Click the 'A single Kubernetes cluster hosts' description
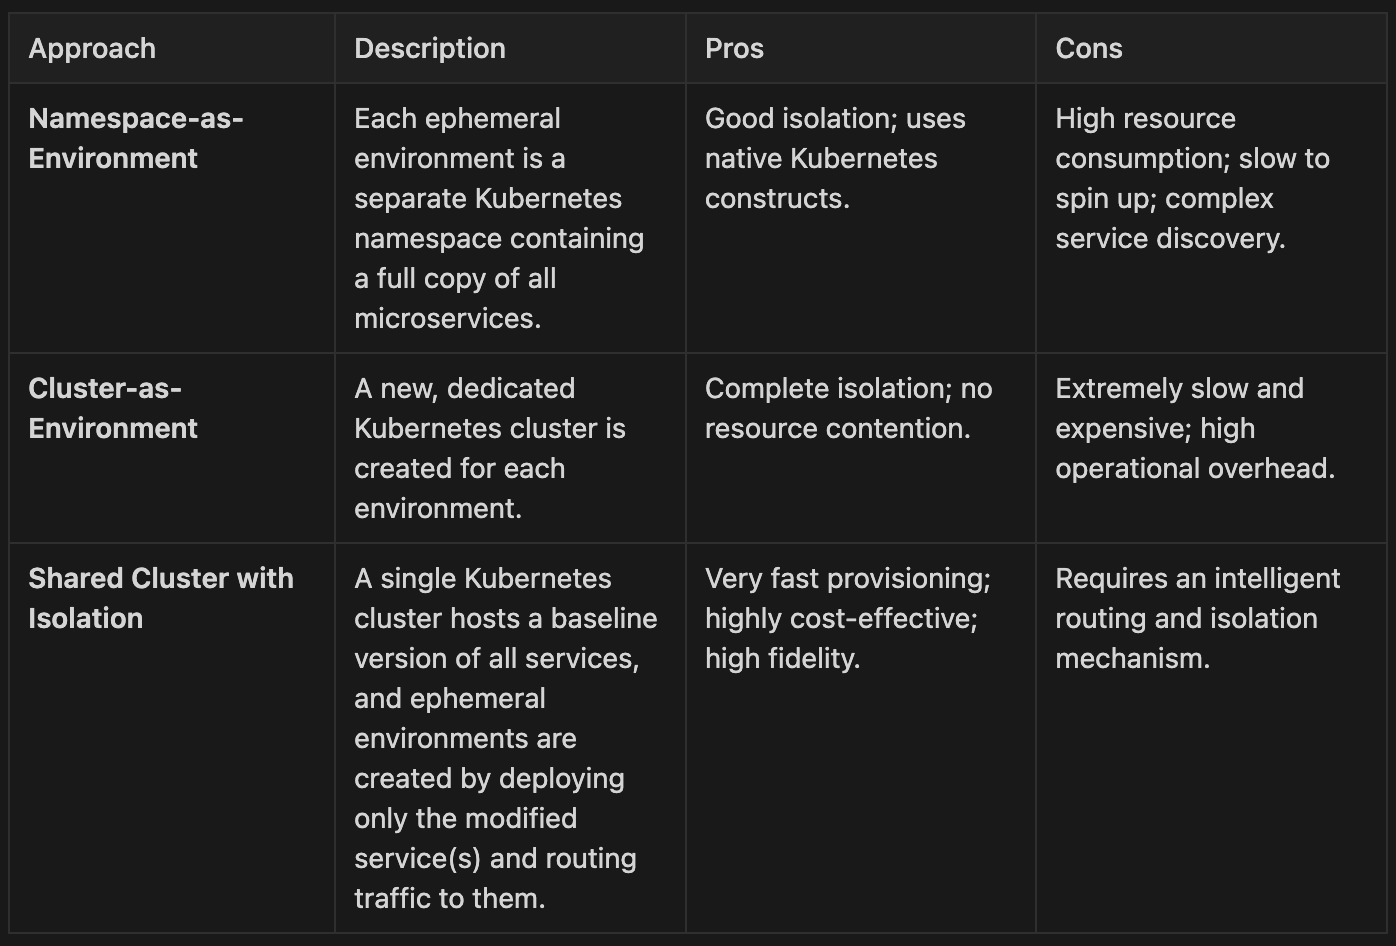 (x=505, y=738)
